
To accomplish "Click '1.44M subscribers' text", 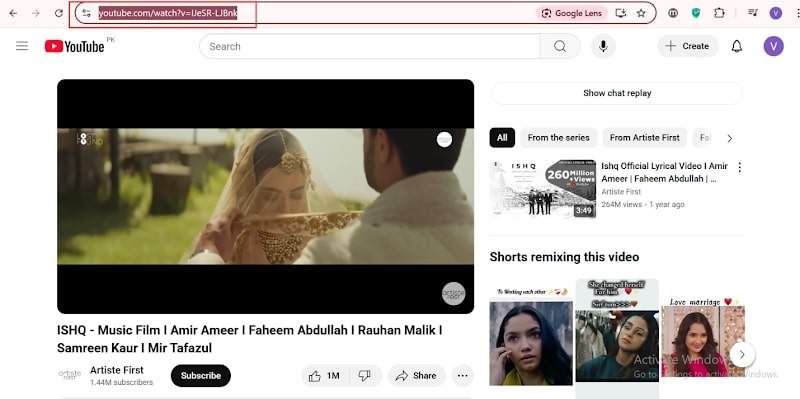I will (x=121, y=382).
